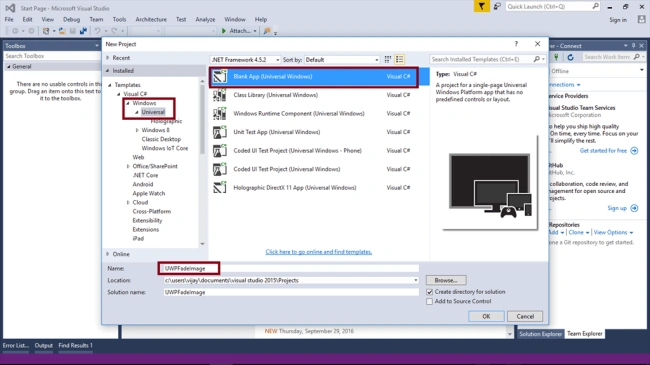This screenshot has height=365, width=650.
Task: Click the green Attach play icon
Action: tap(224, 31)
